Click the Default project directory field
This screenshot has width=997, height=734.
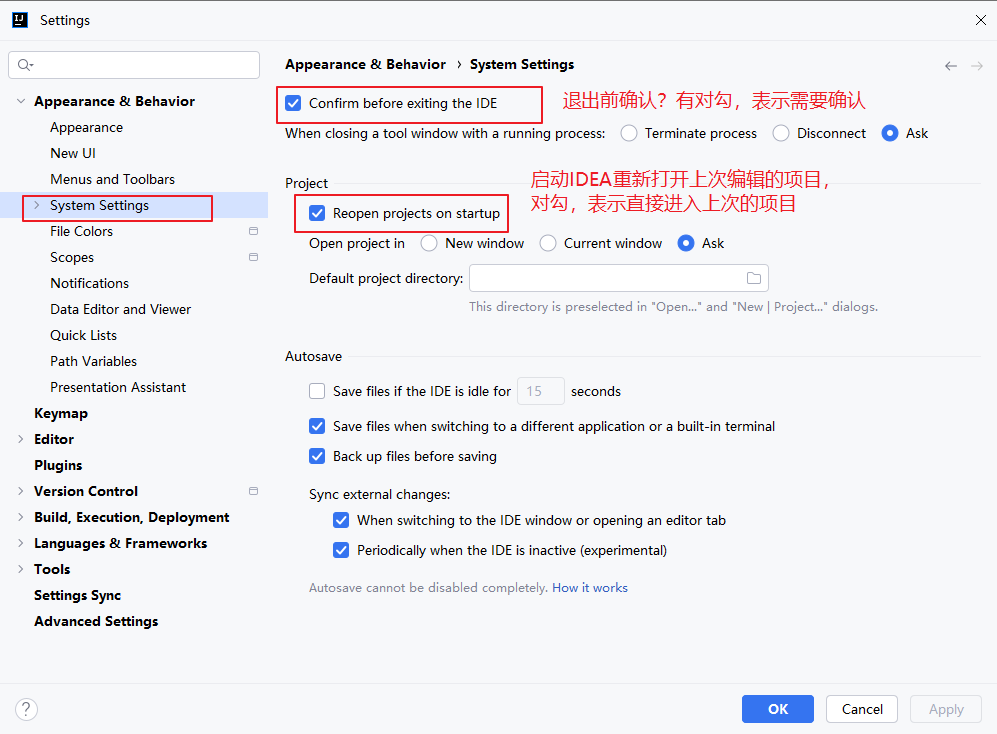pos(619,278)
